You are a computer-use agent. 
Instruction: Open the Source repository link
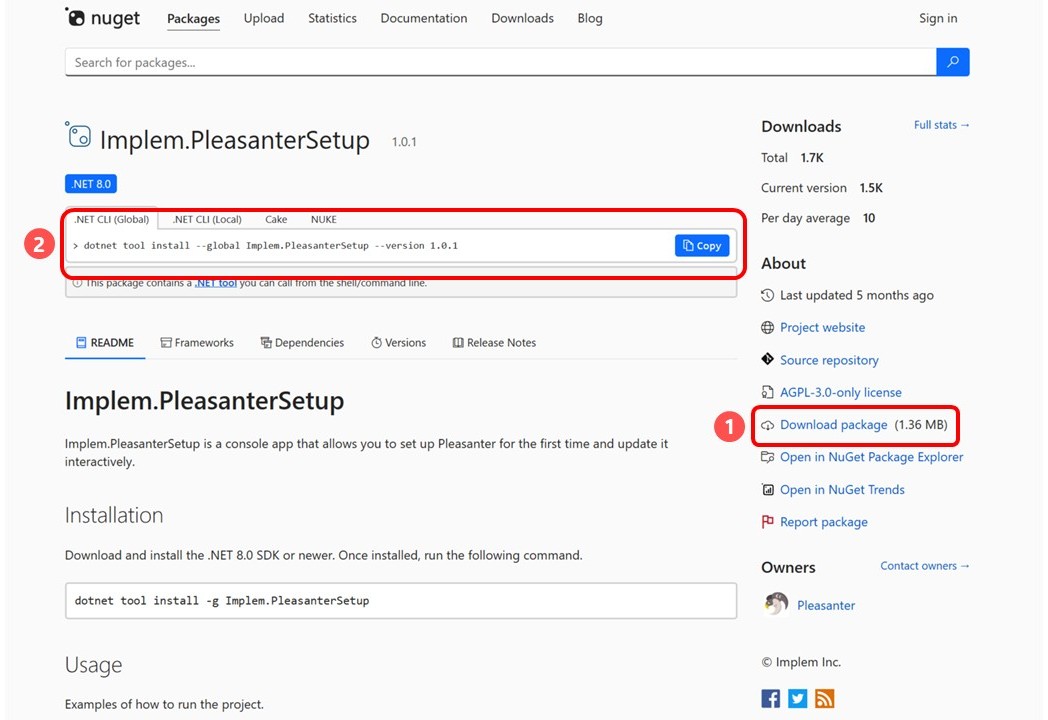[829, 360]
